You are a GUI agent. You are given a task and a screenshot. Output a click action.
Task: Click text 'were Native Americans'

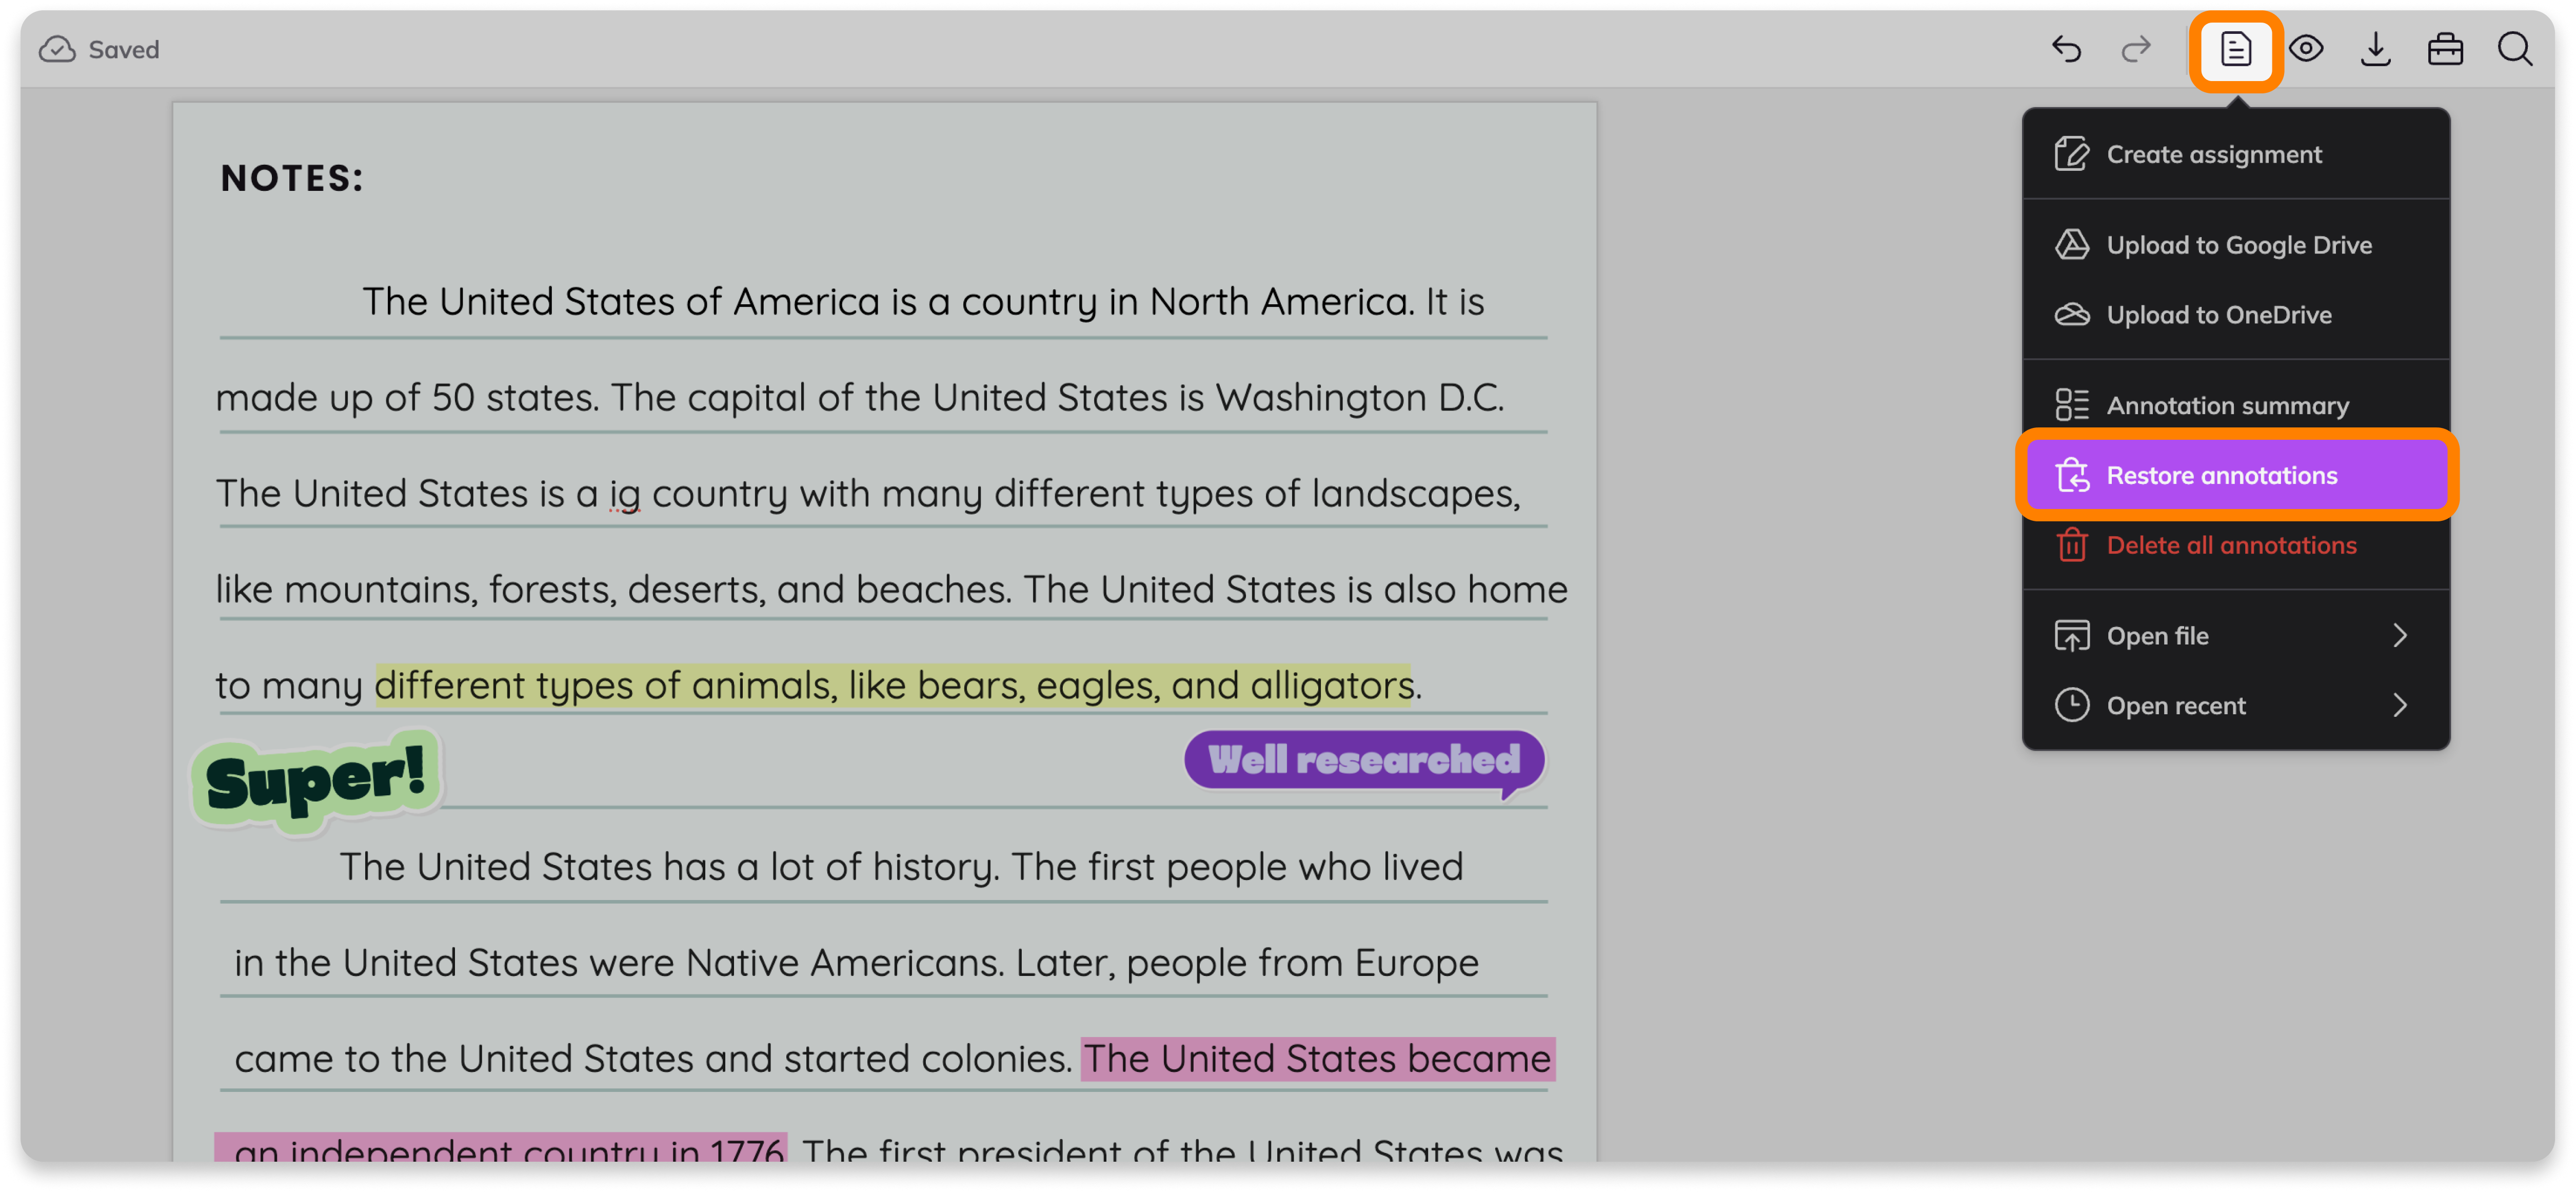796,963
